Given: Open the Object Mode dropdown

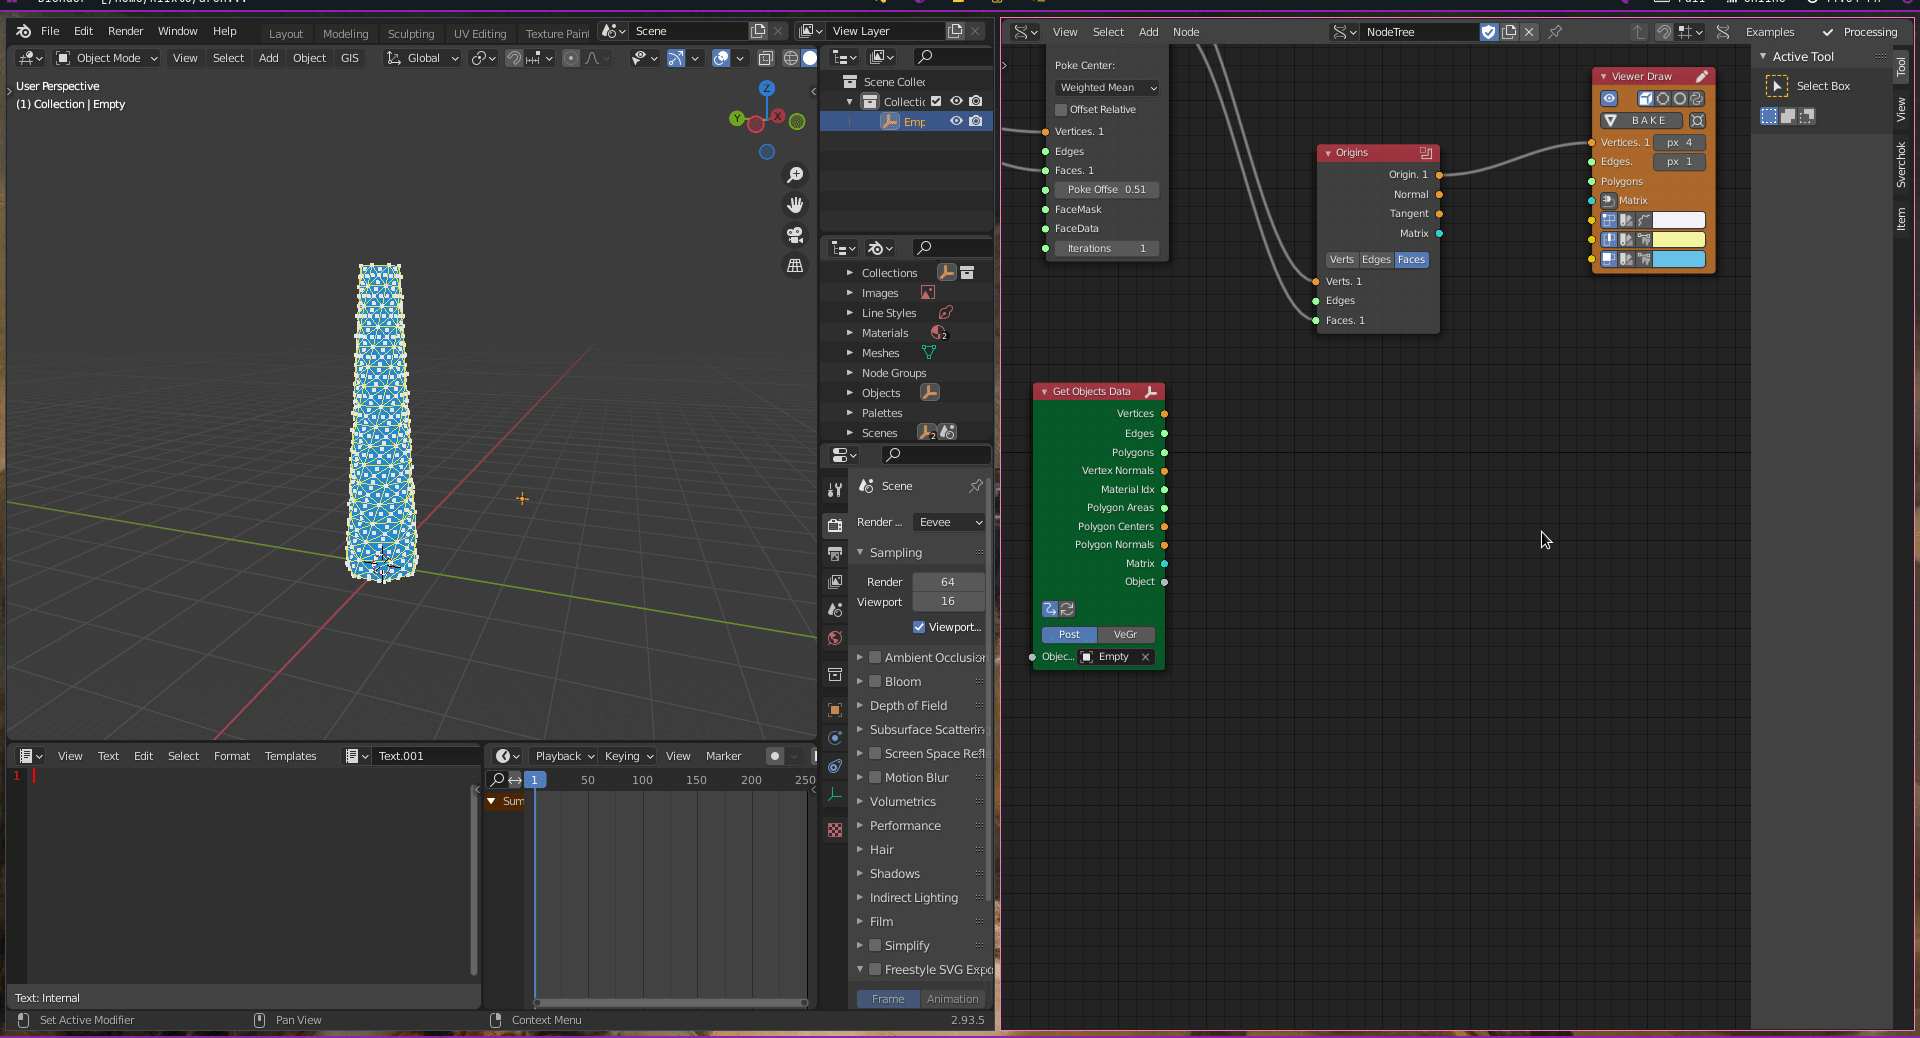Looking at the screenshot, I should coord(107,58).
